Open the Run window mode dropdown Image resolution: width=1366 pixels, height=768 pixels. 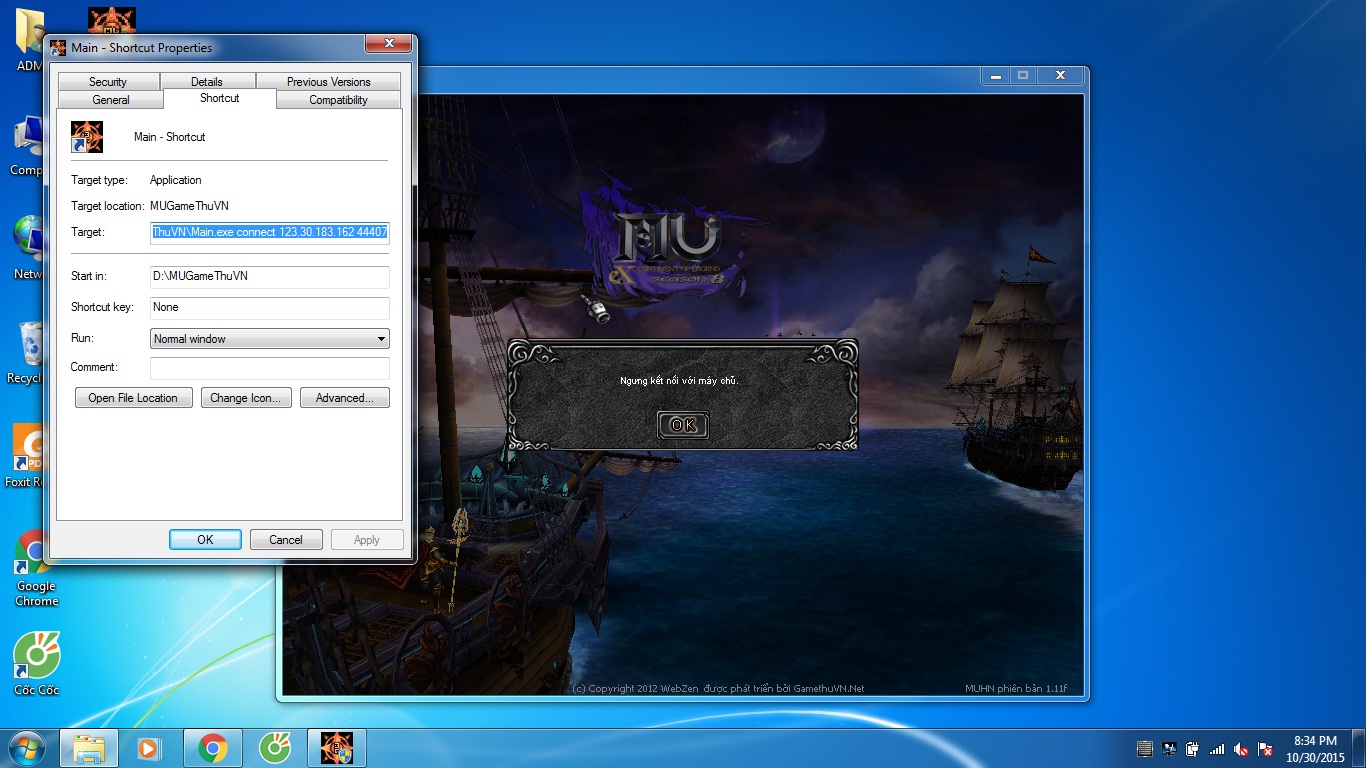tap(270, 339)
